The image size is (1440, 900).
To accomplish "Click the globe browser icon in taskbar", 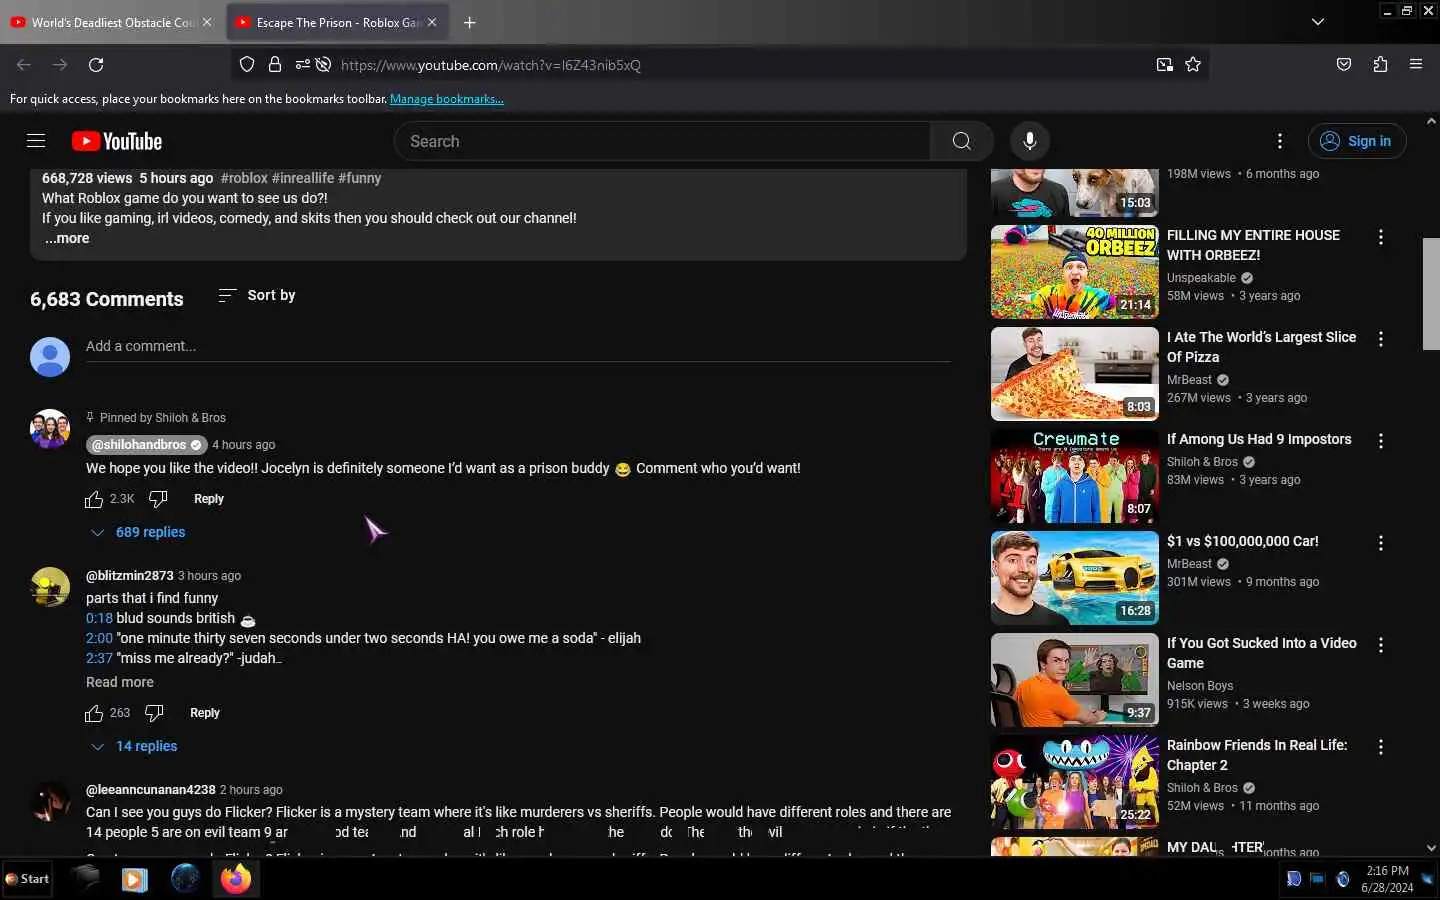I will tap(185, 879).
